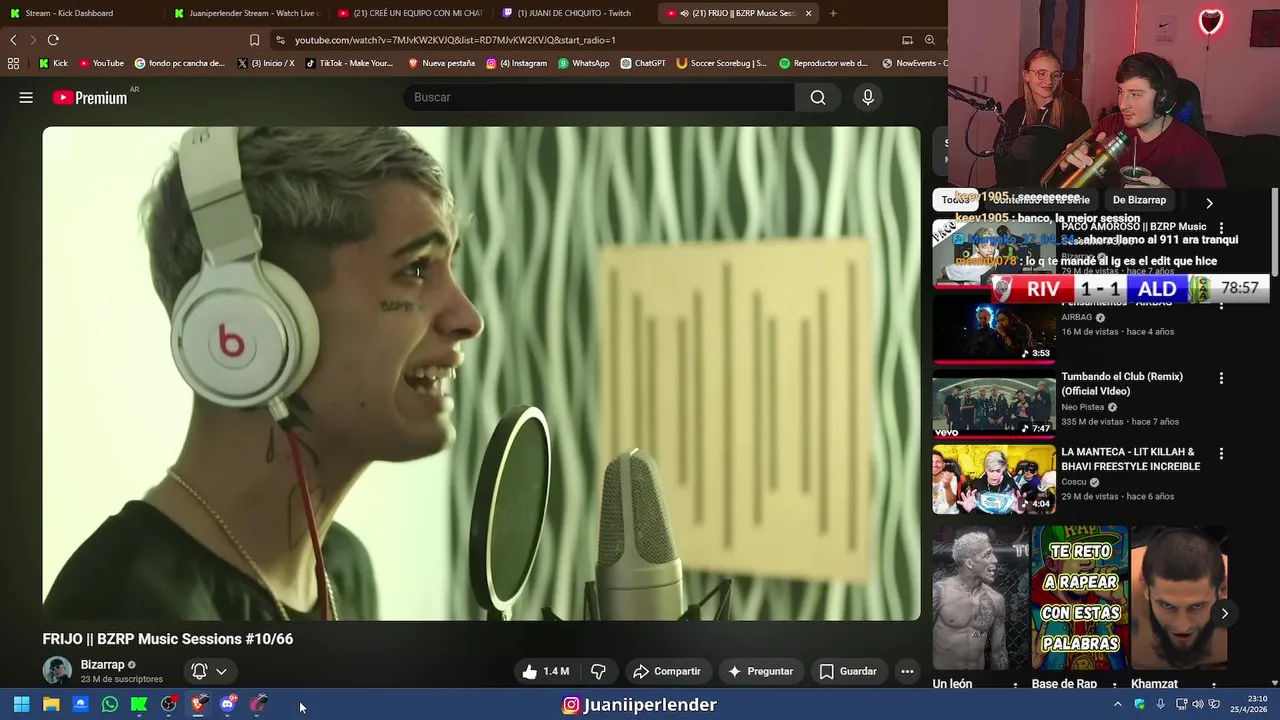Open the YouTube bookmark
This screenshot has height=720, width=1280.
coord(100,63)
